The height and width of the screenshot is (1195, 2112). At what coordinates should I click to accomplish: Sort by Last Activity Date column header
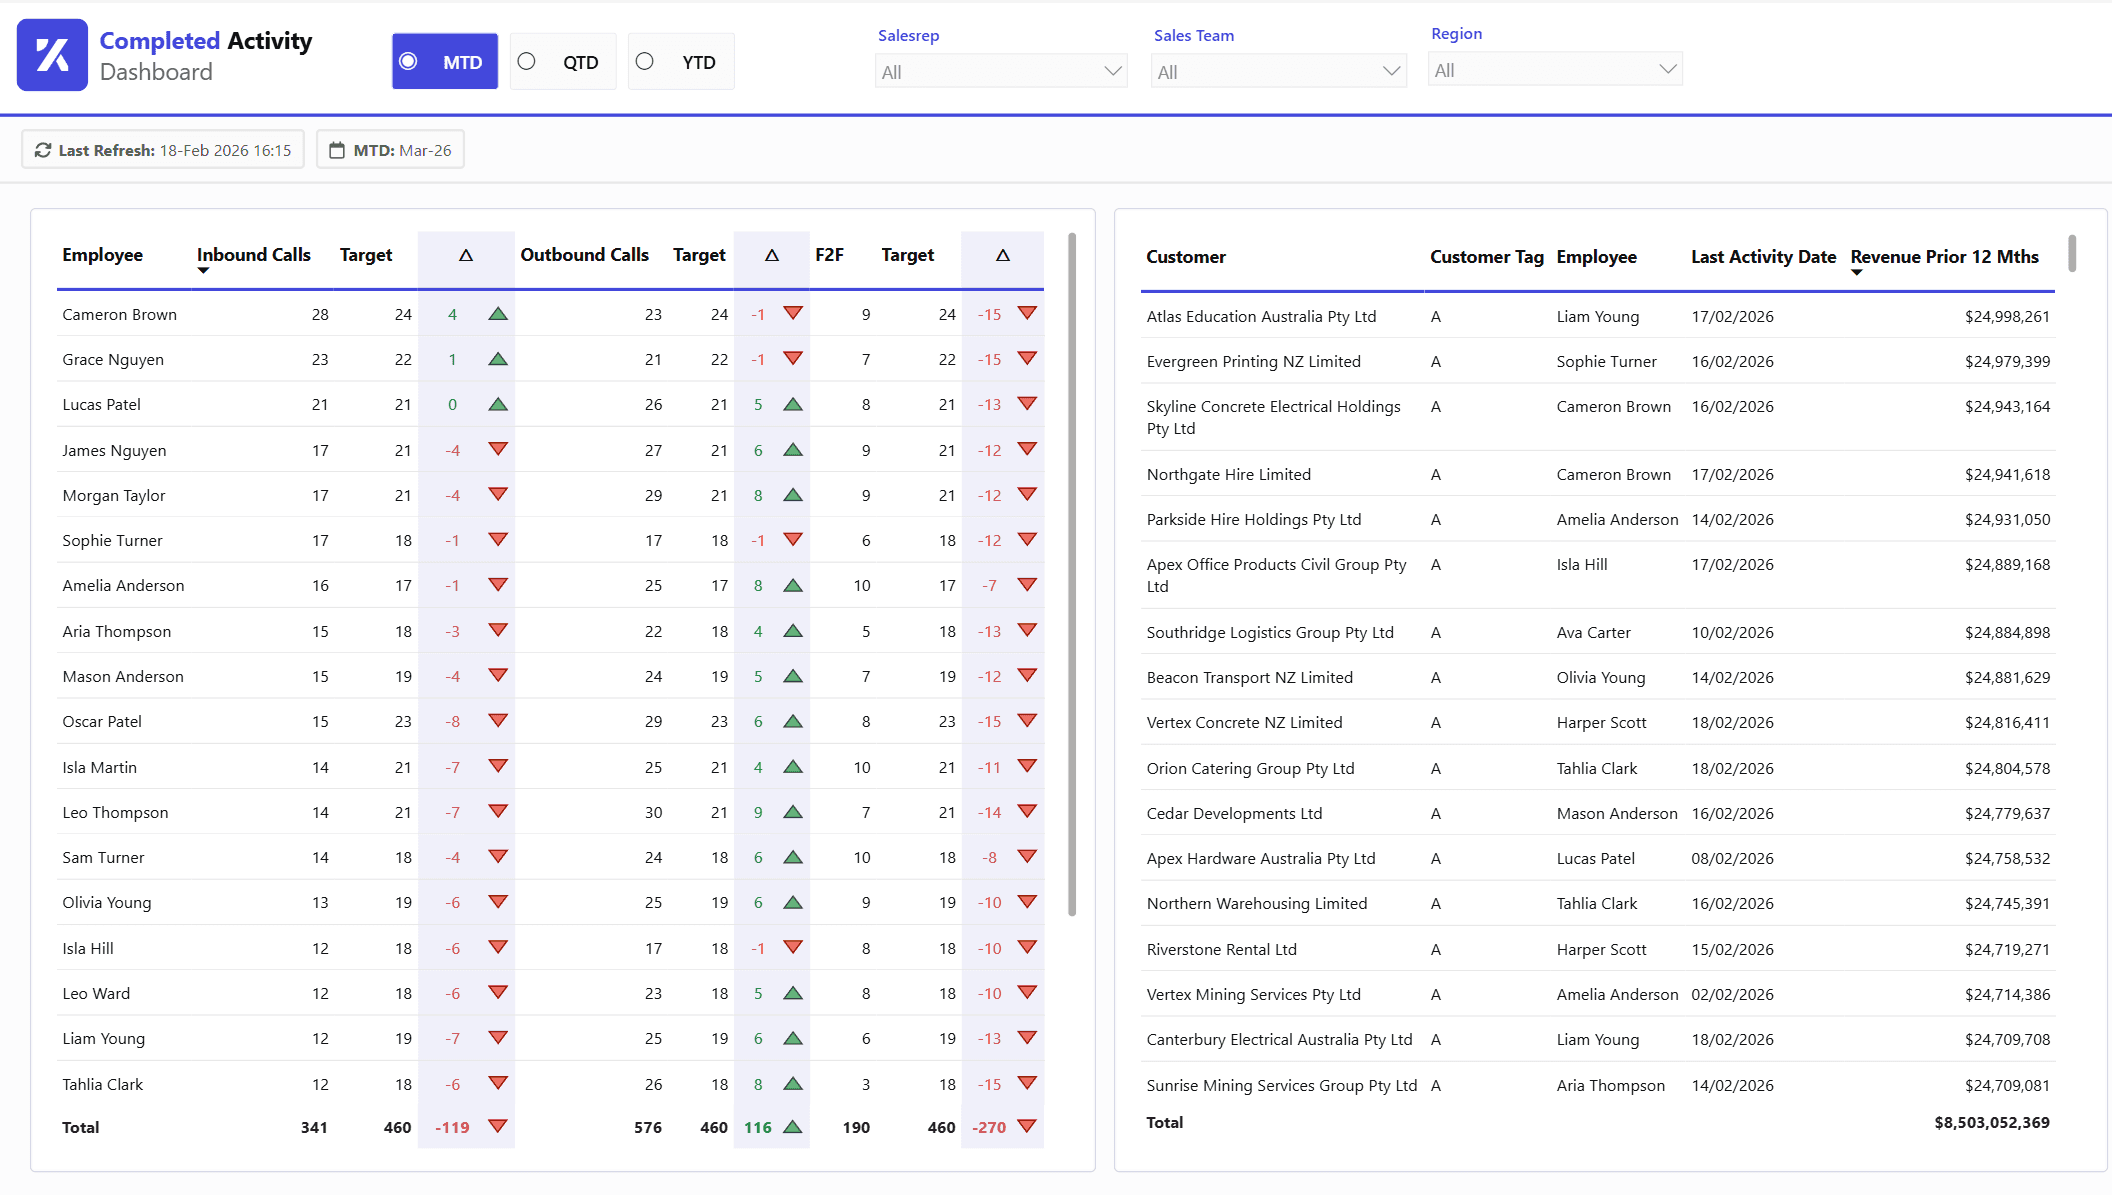coord(1763,257)
